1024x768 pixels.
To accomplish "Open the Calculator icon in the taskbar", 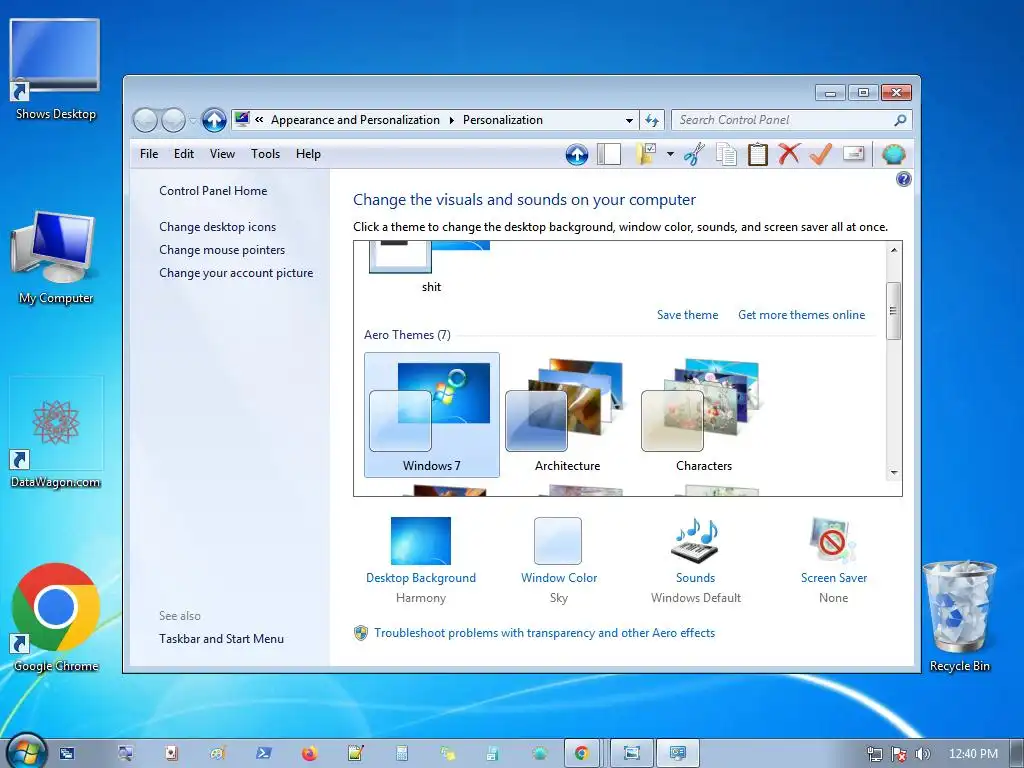I will point(402,753).
